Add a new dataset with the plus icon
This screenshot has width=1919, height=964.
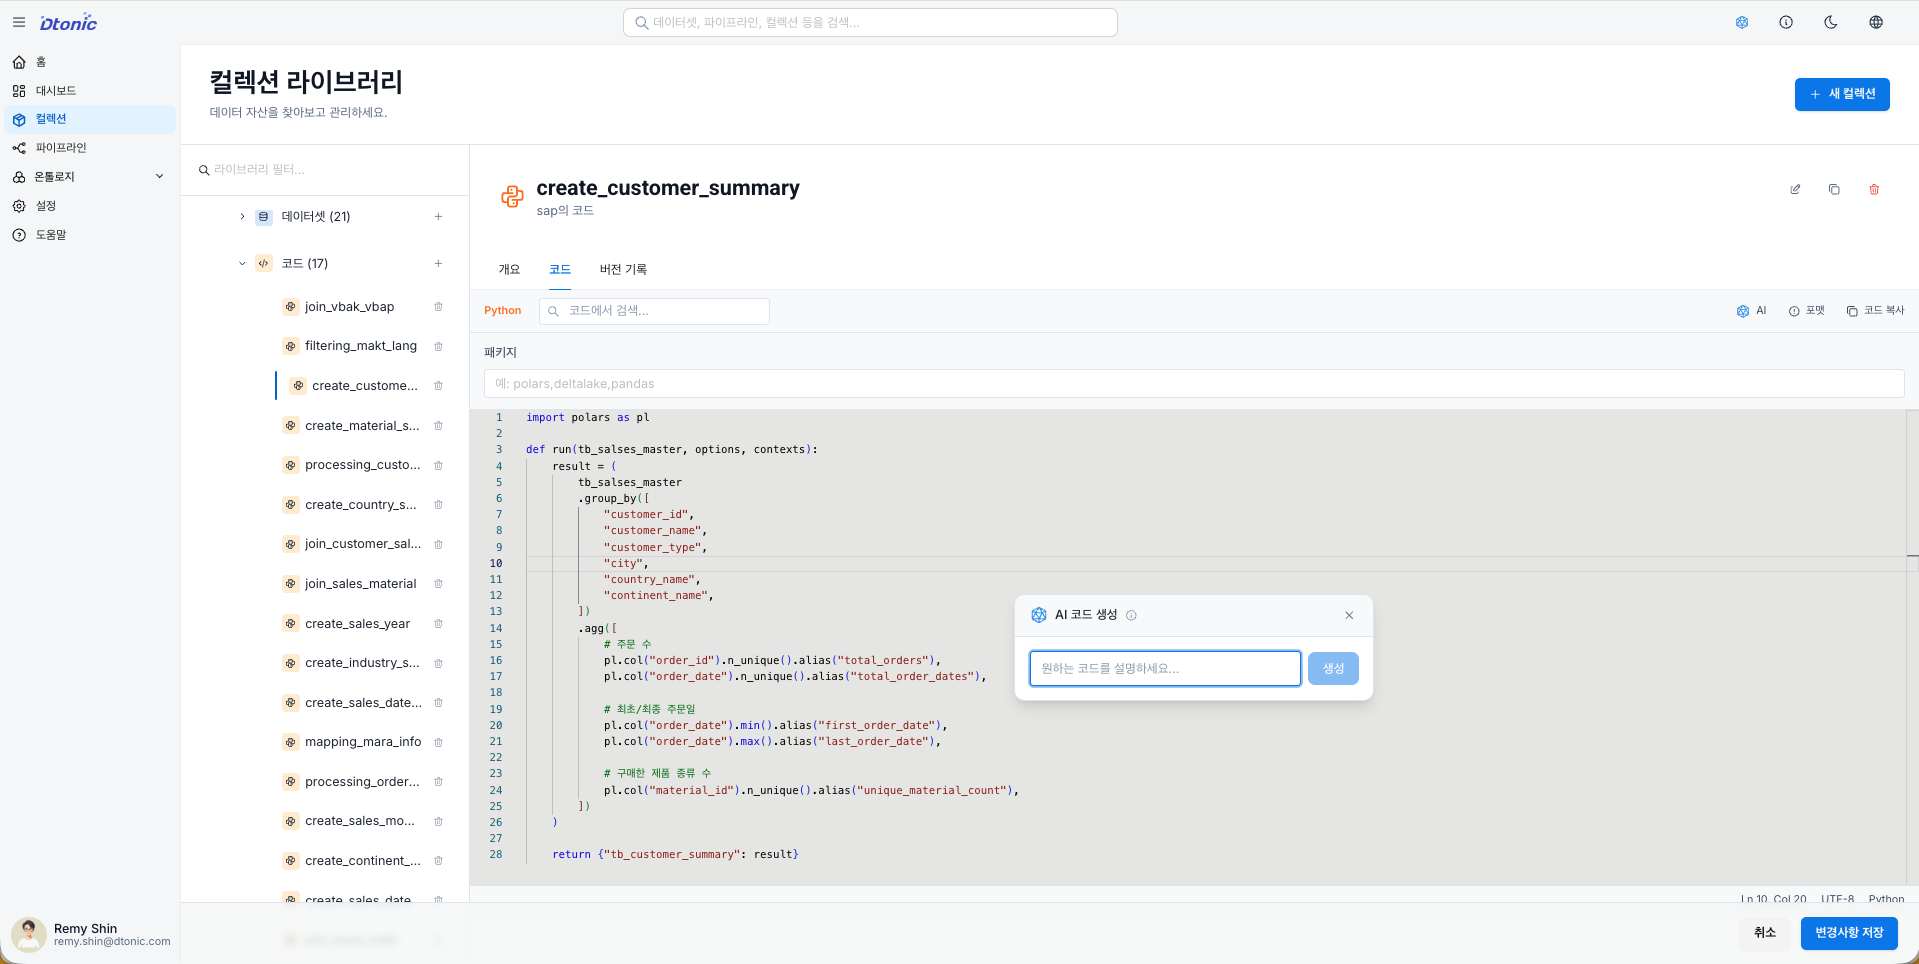[438, 216]
